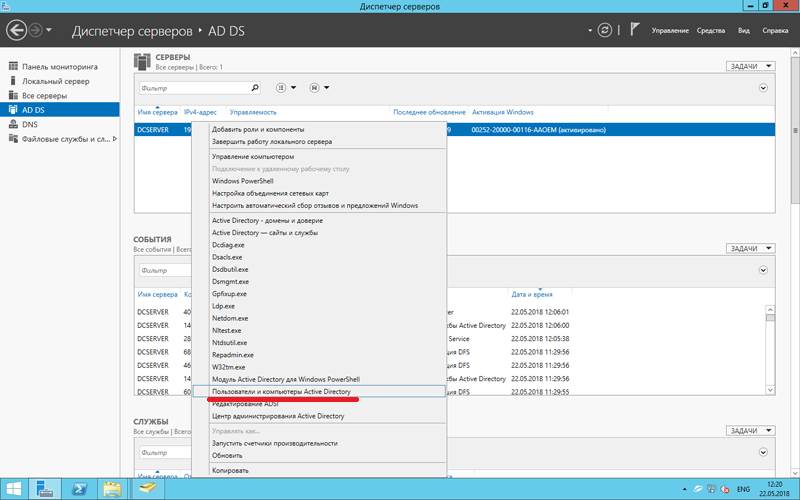Click the servers filter input field
The image size is (800, 500).
click(x=190, y=89)
